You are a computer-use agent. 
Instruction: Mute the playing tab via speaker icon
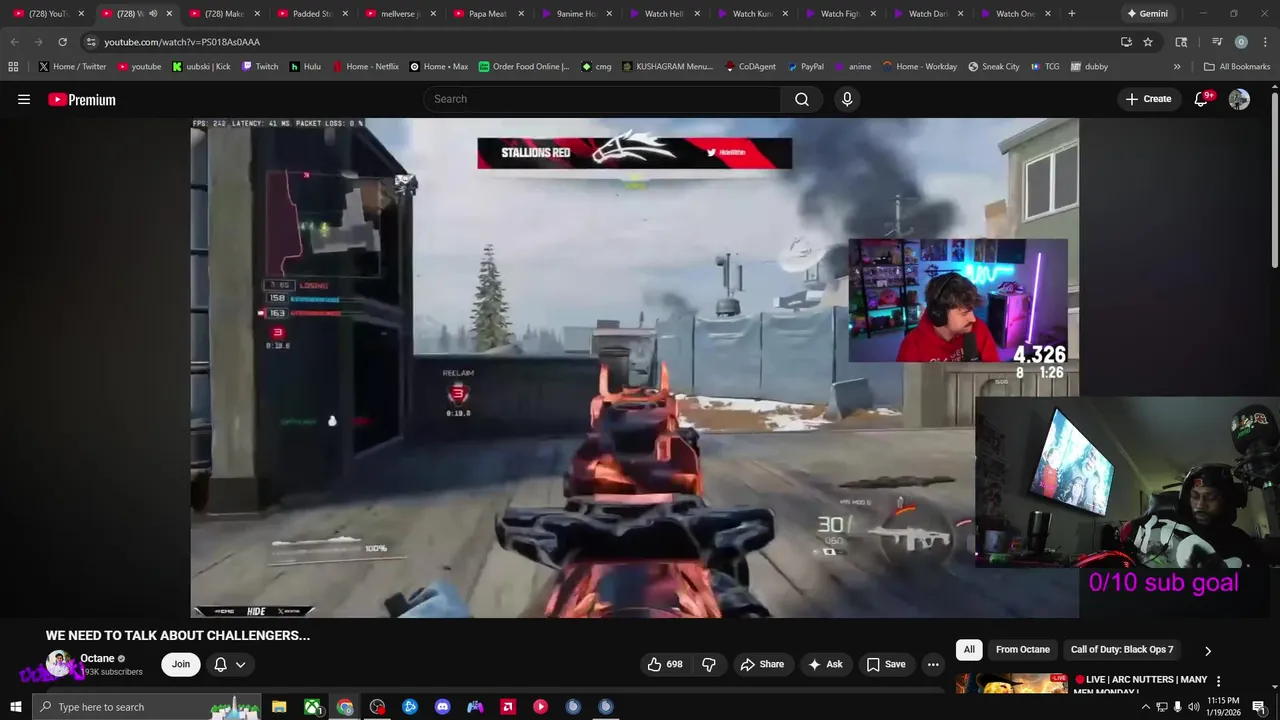pos(153,14)
